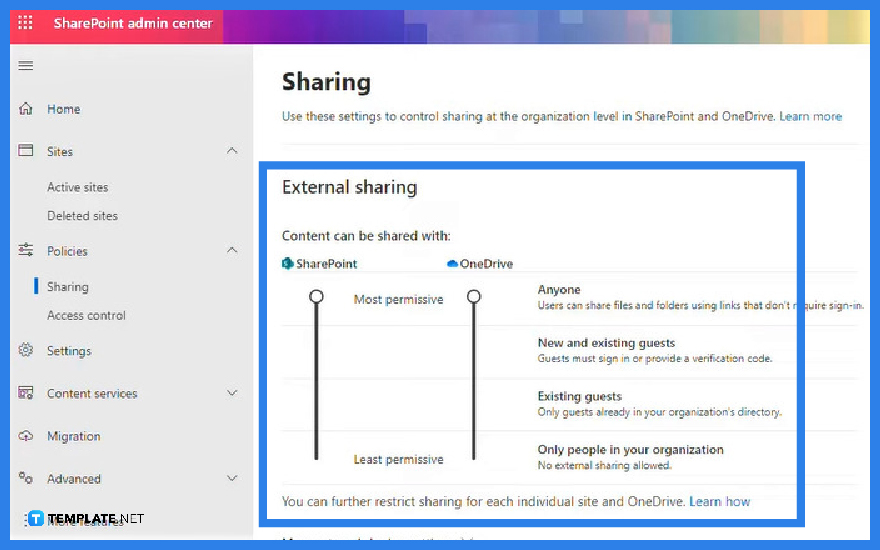Click No external sharing allowed text
The image size is (880, 550).
tap(604, 465)
